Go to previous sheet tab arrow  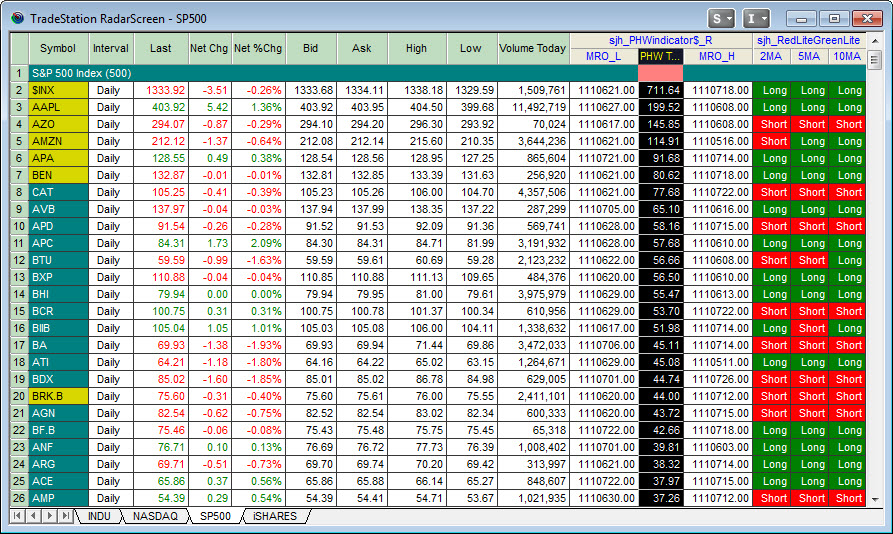point(34,516)
